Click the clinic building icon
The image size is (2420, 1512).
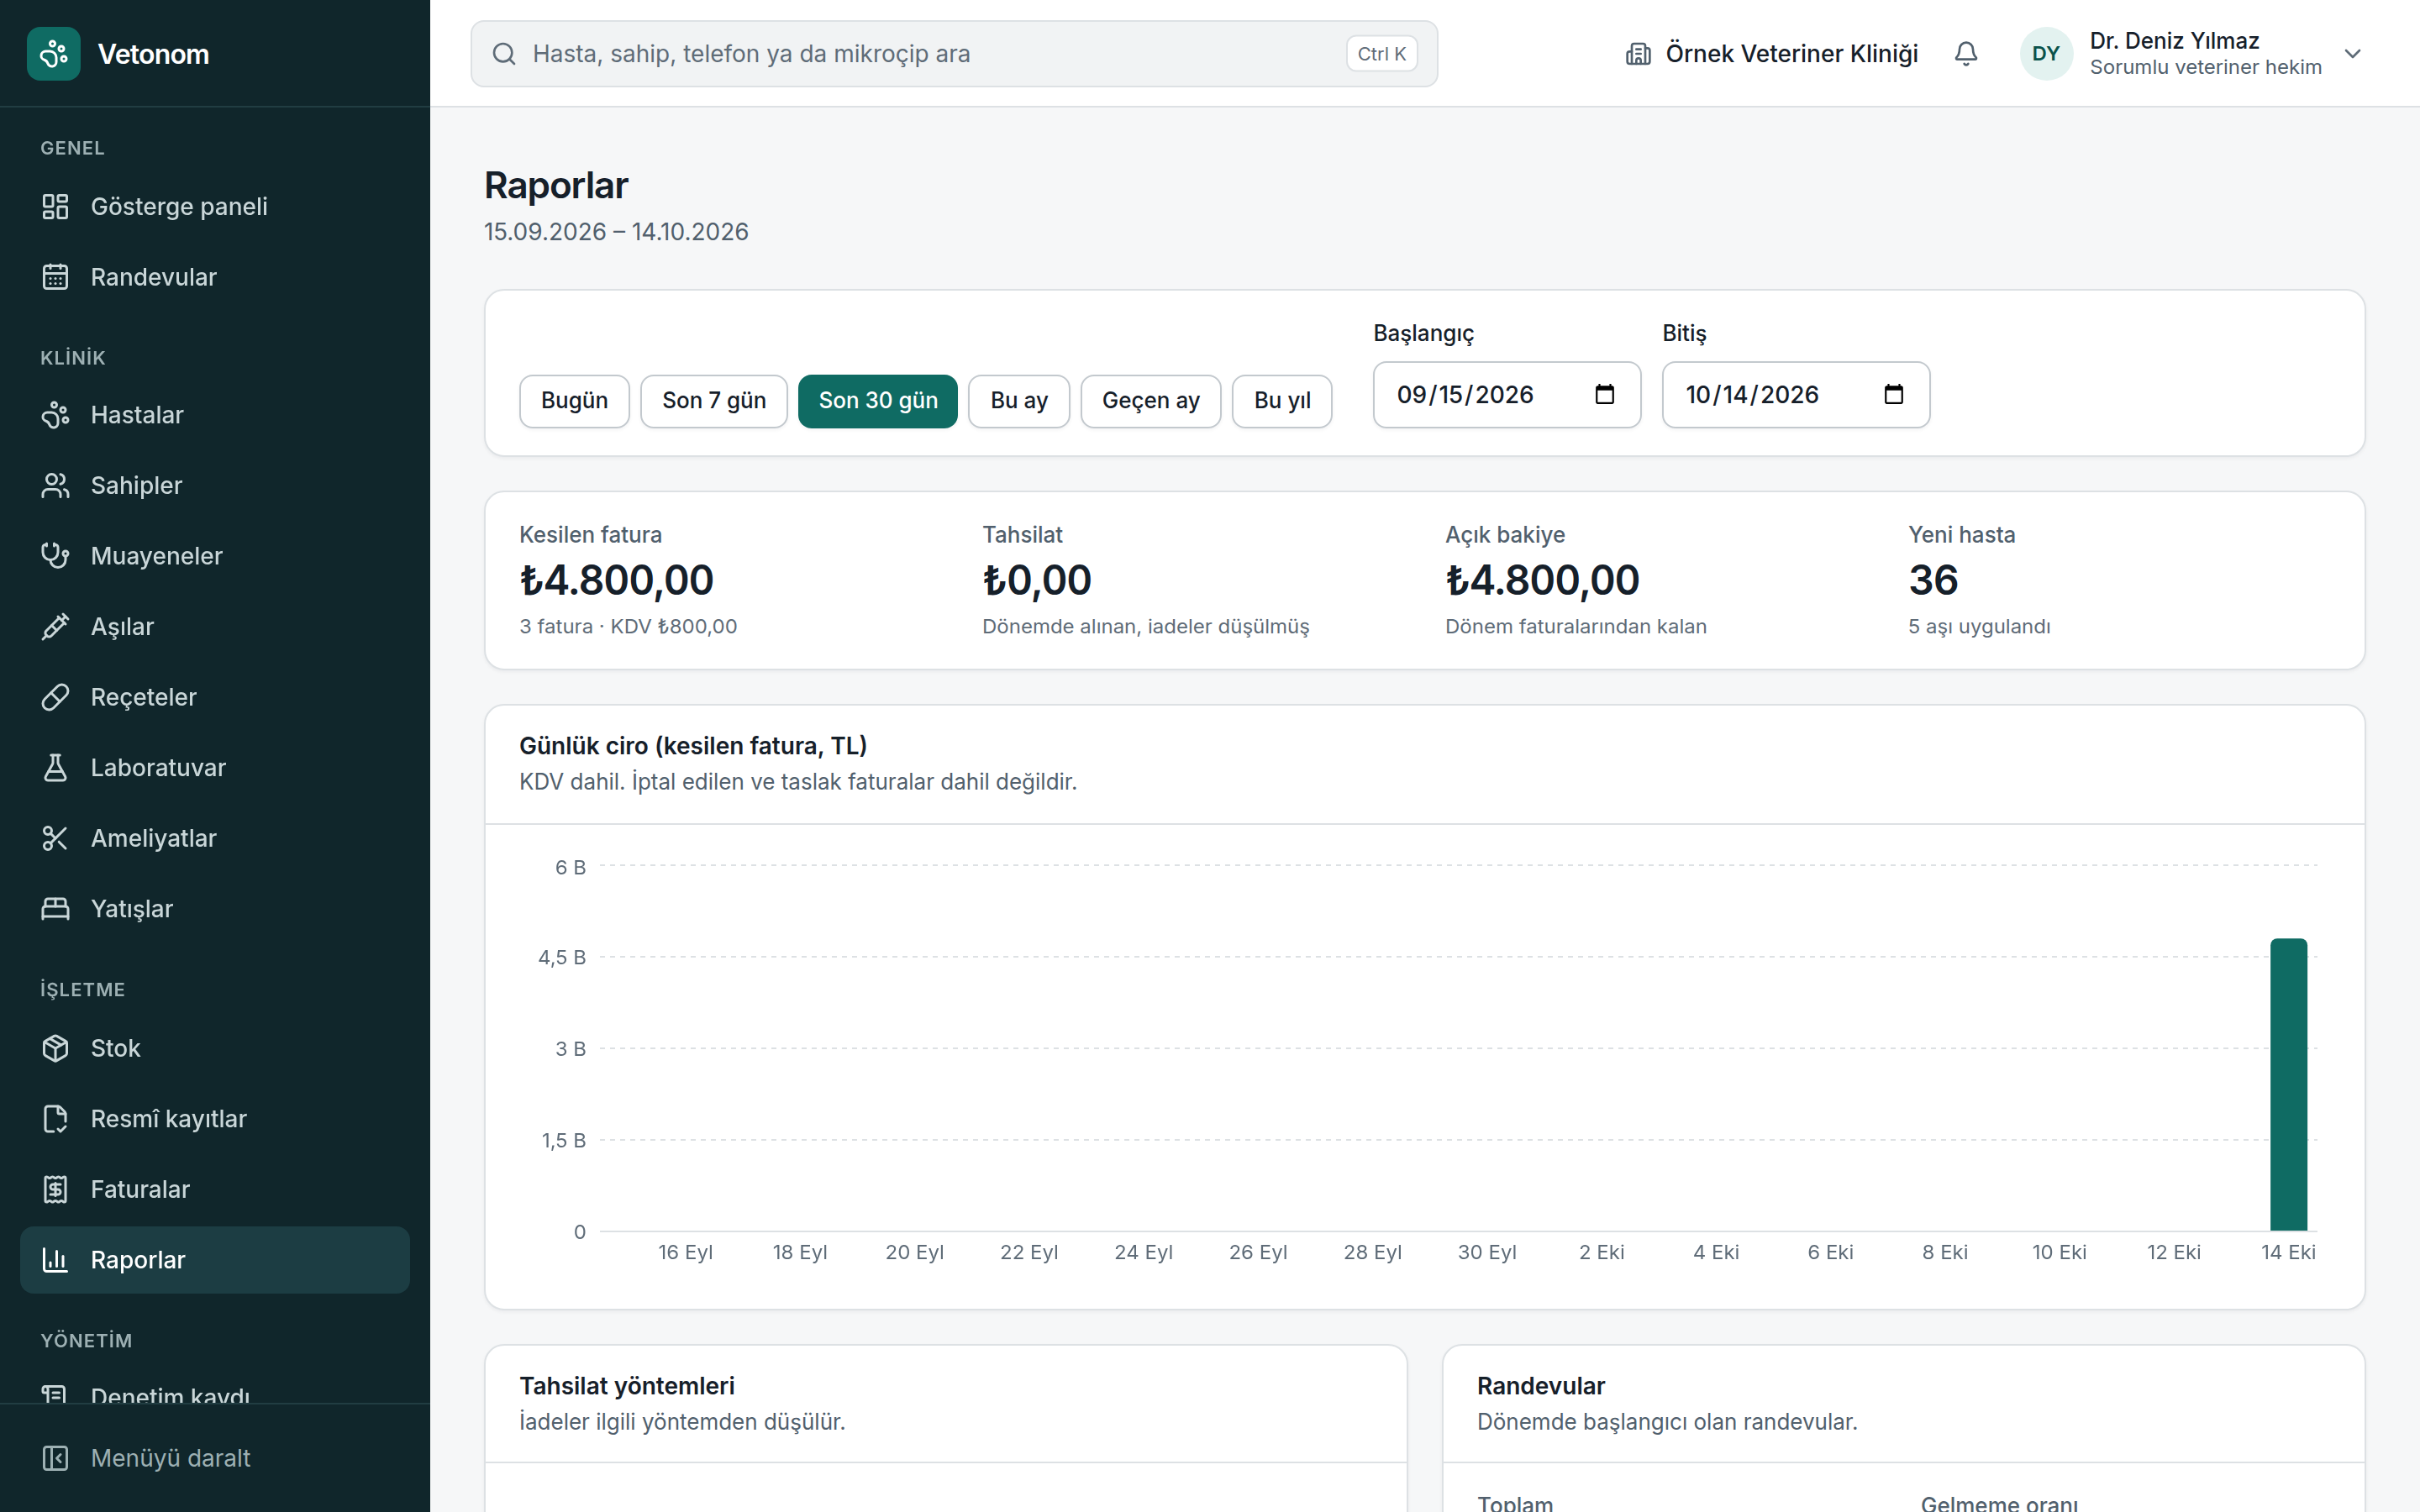(1638, 54)
